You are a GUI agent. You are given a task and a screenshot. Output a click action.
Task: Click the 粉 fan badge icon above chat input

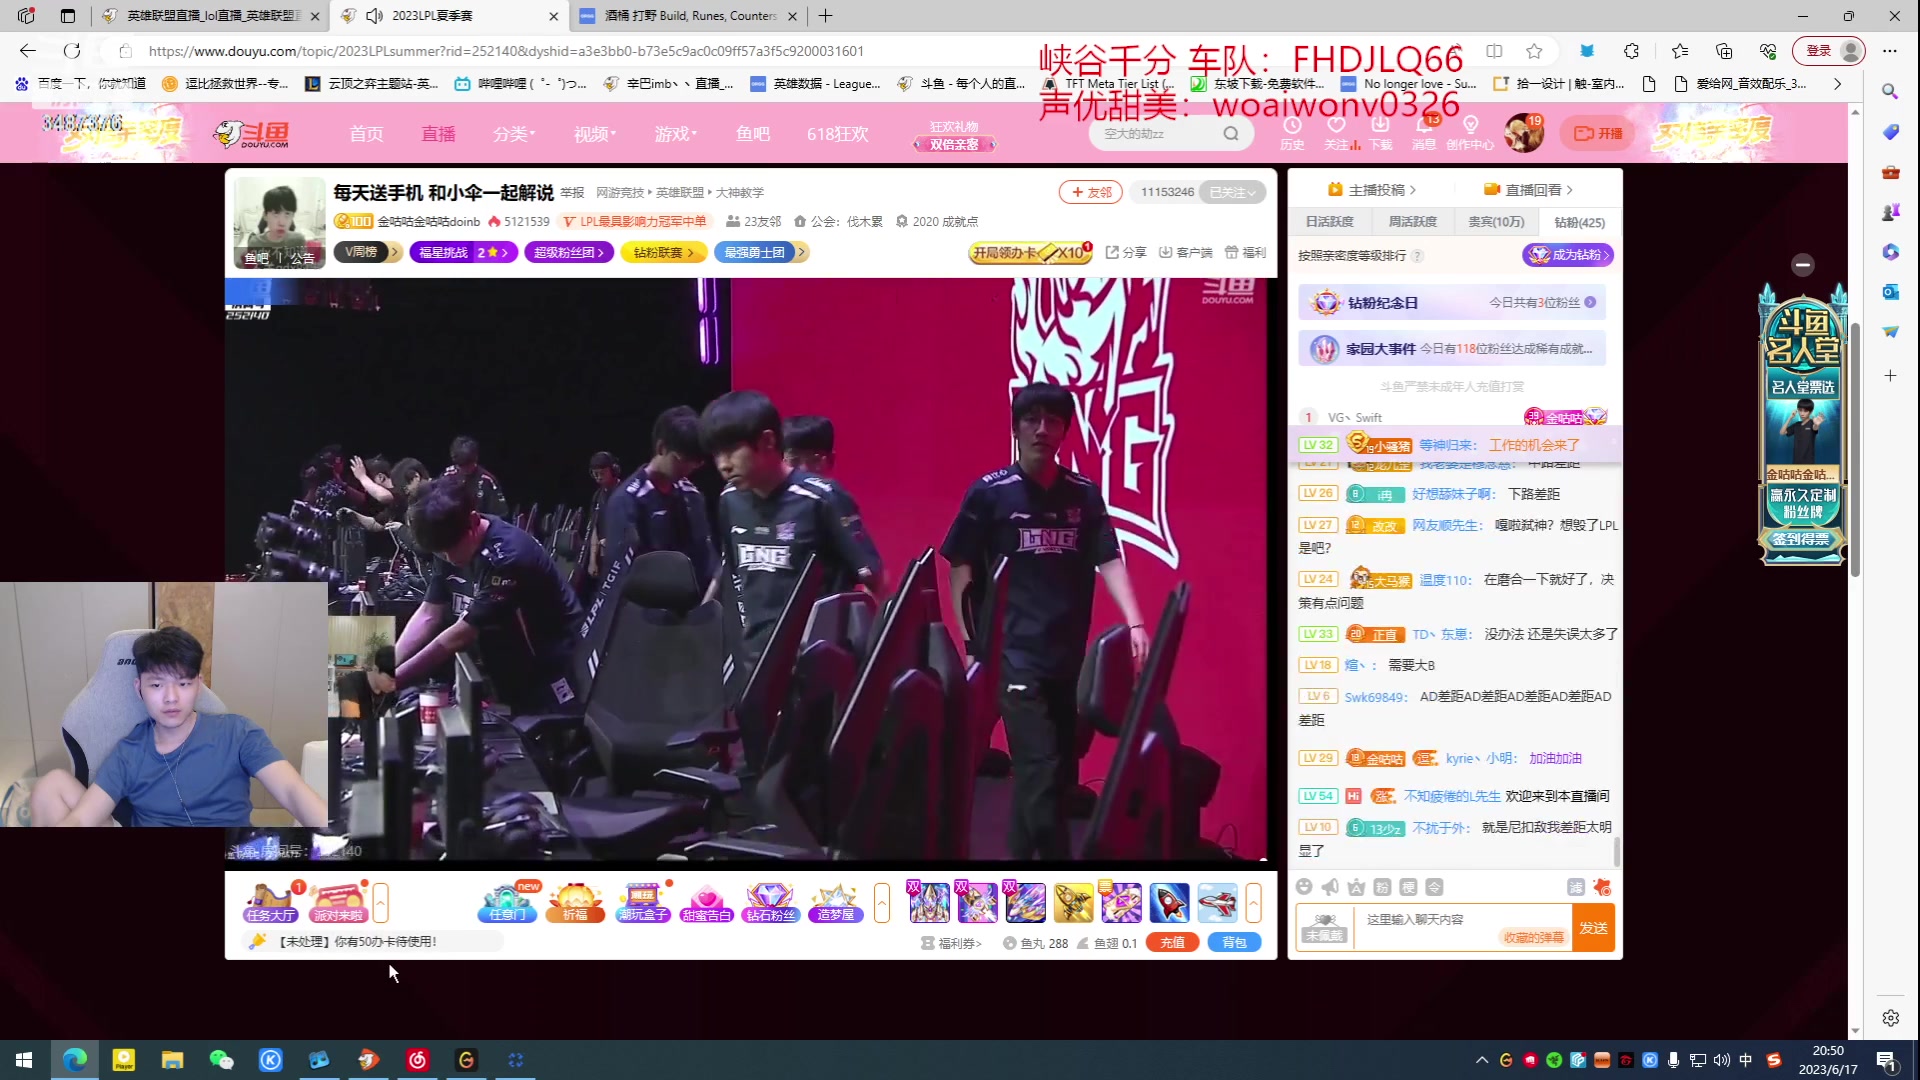(1381, 887)
